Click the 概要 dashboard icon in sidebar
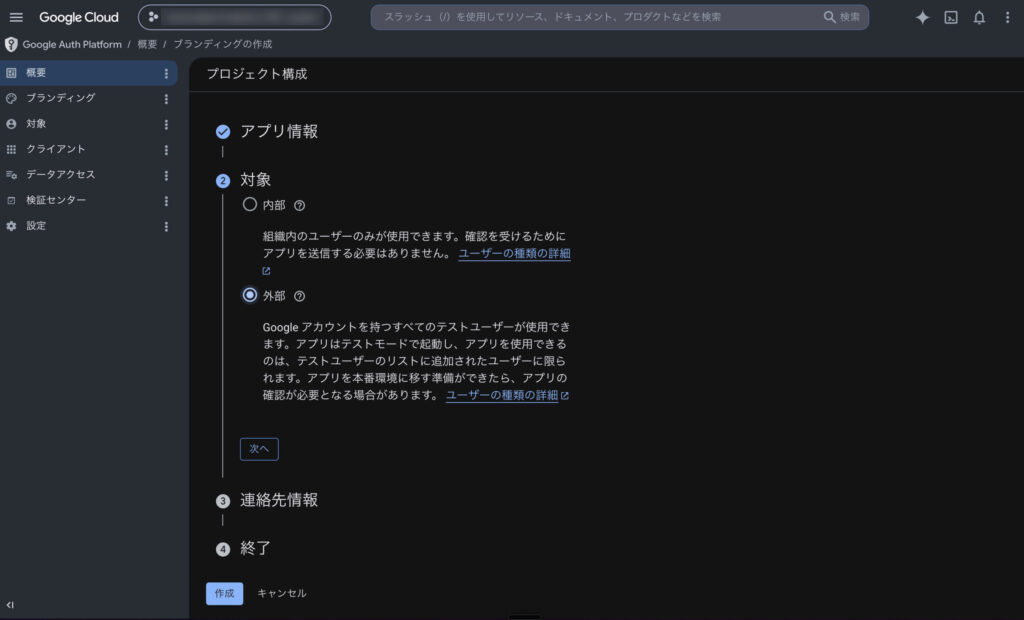 (11, 73)
